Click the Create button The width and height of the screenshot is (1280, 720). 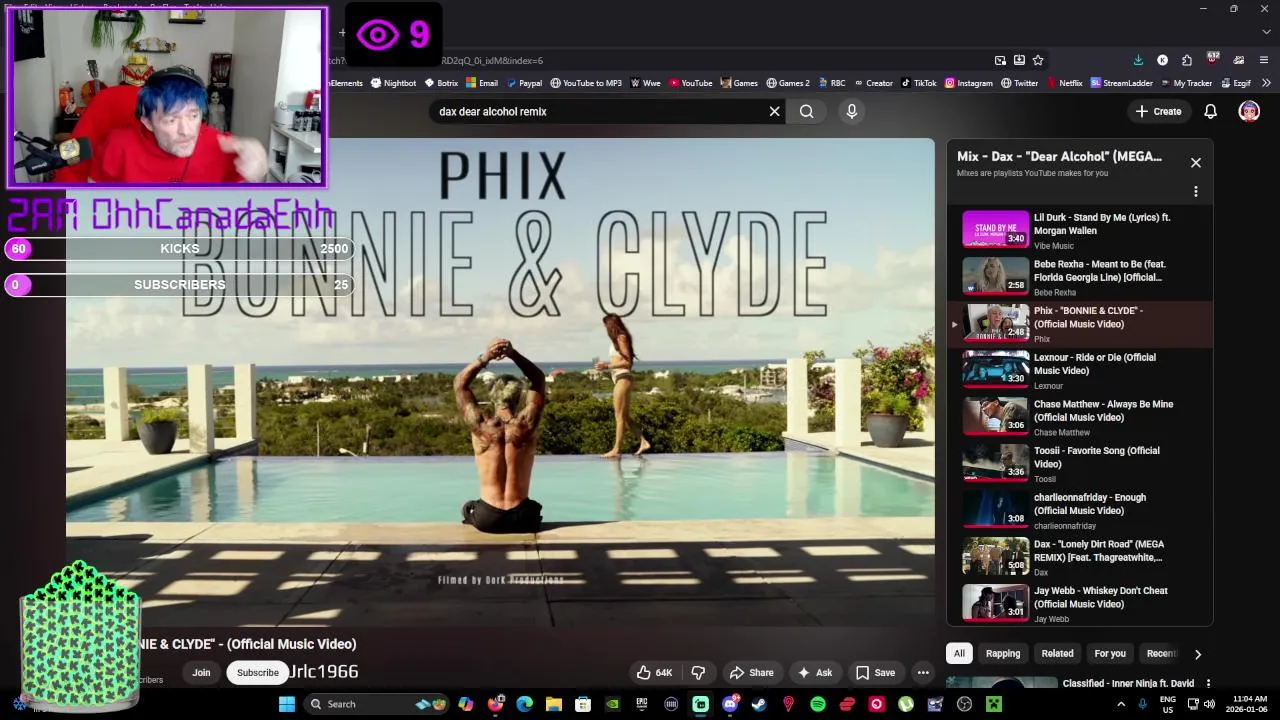[1159, 111]
